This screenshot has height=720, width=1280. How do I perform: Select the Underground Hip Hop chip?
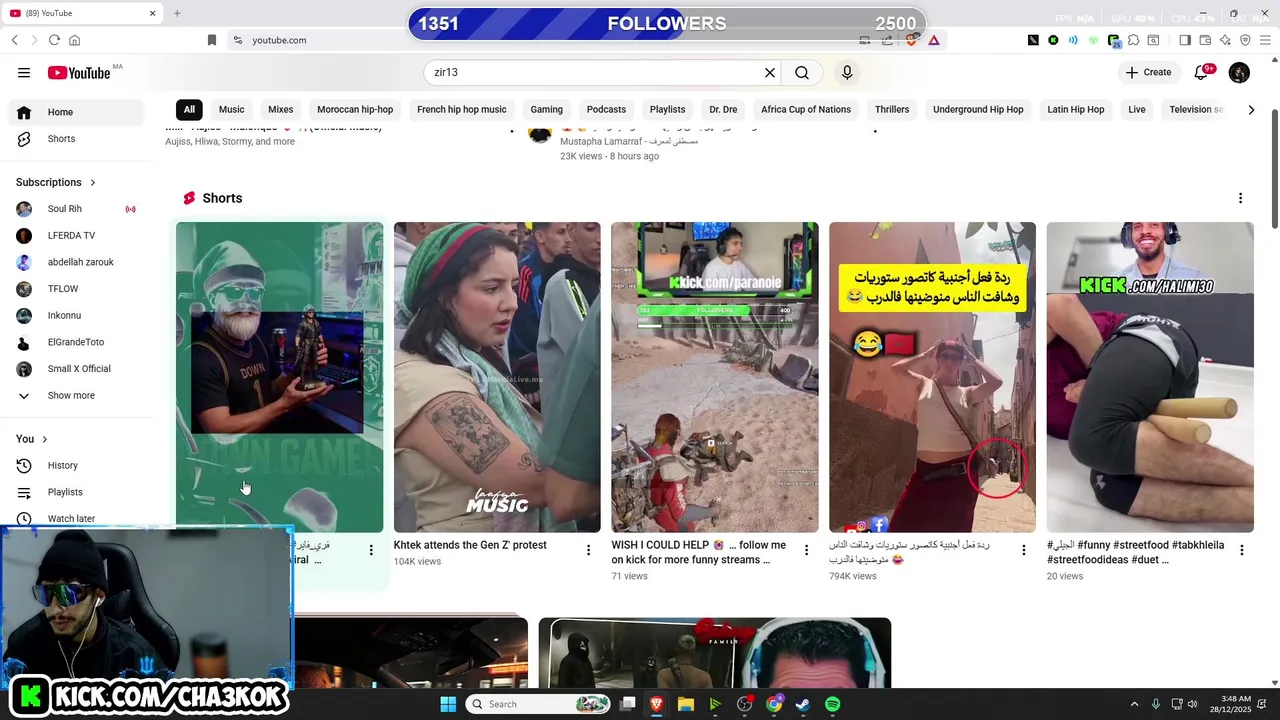(x=978, y=109)
